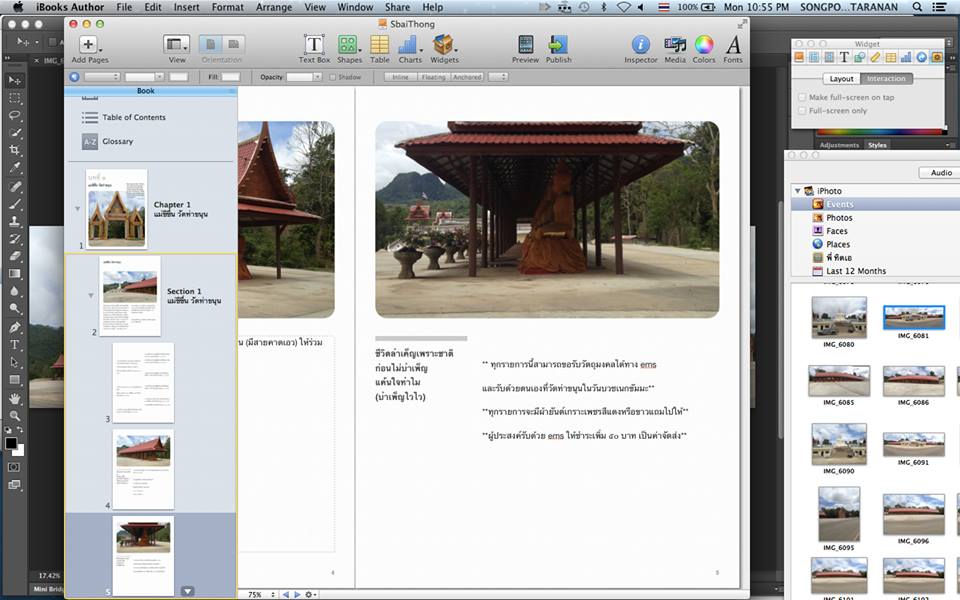Open the Widgets toolbar menu
The width and height of the screenshot is (960, 600).
[443, 44]
